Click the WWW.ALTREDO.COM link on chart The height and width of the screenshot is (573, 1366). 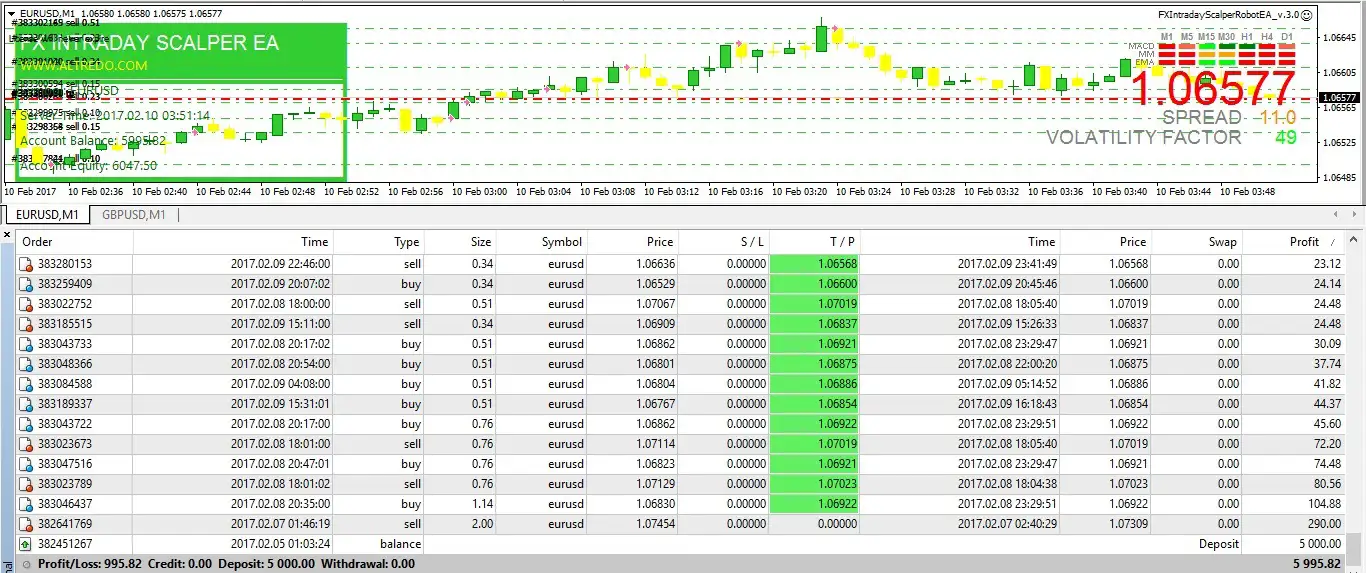[83, 66]
